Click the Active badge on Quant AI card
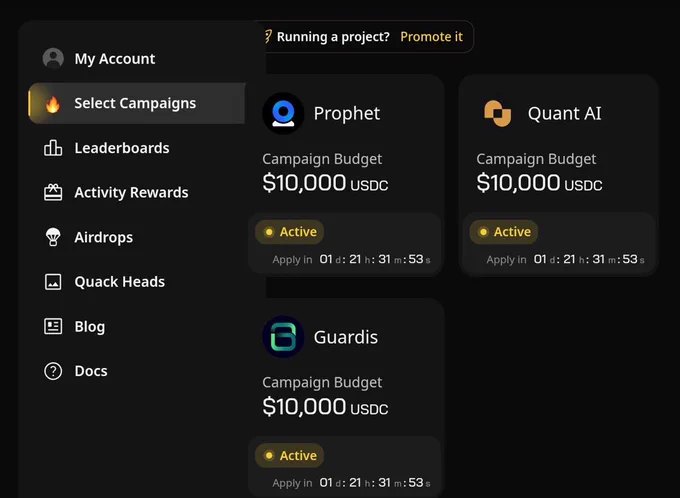Screen dimensions: 680x498 503,232
